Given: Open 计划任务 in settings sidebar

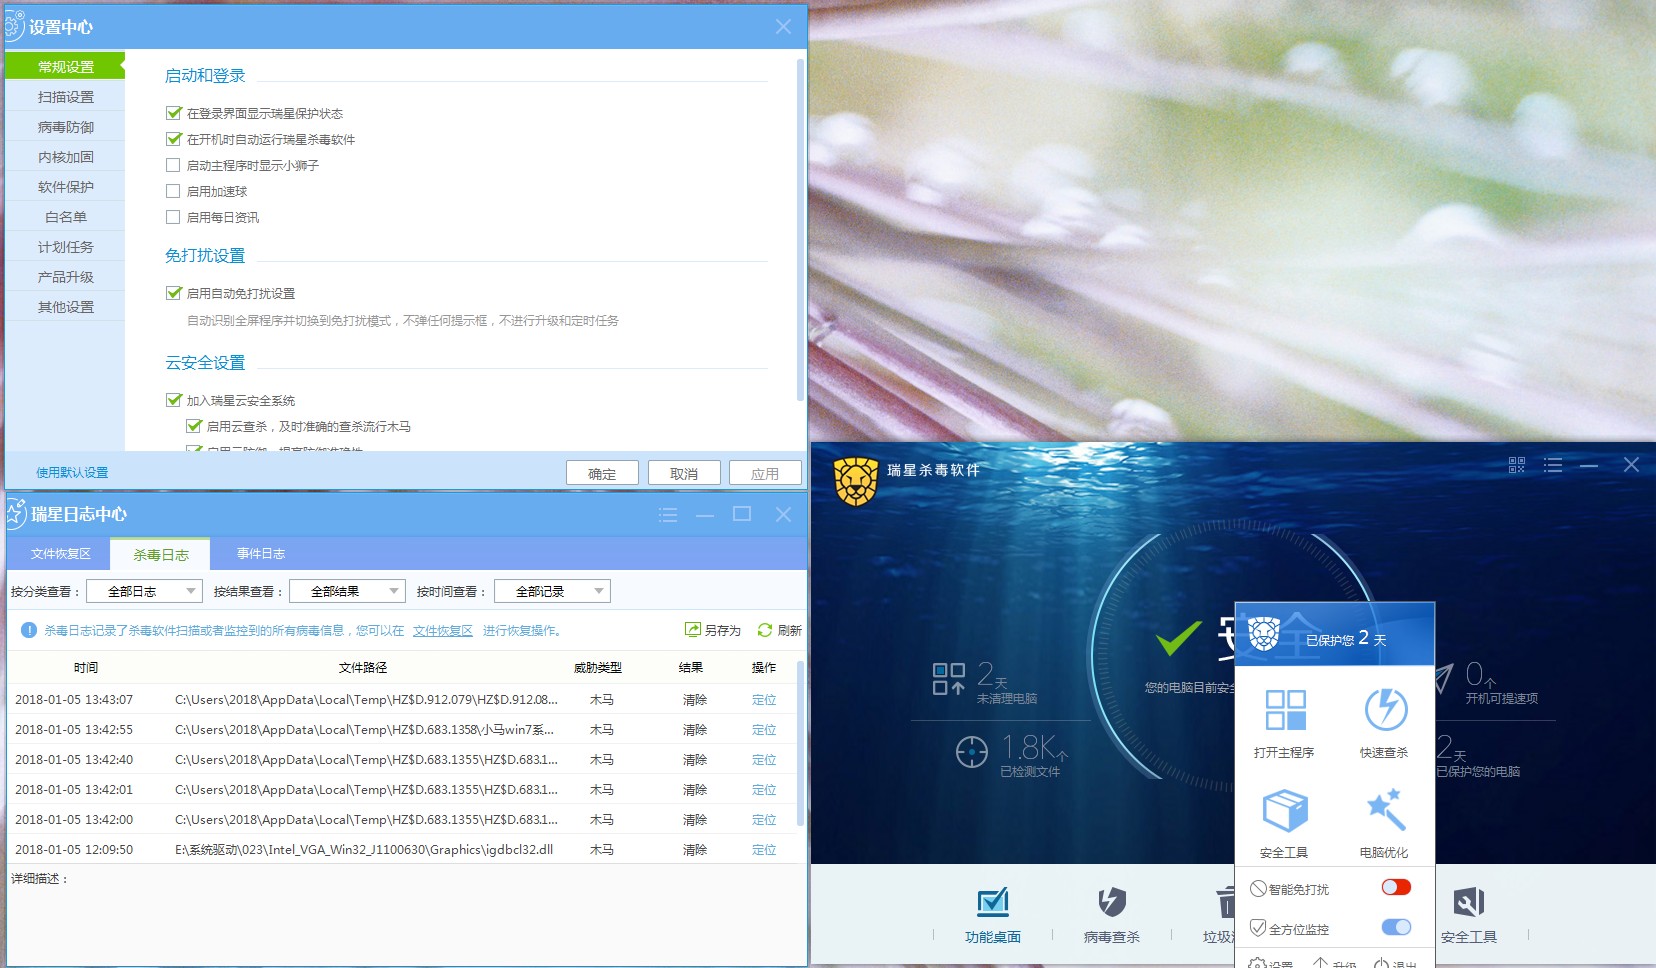Looking at the screenshot, I should 65,247.
